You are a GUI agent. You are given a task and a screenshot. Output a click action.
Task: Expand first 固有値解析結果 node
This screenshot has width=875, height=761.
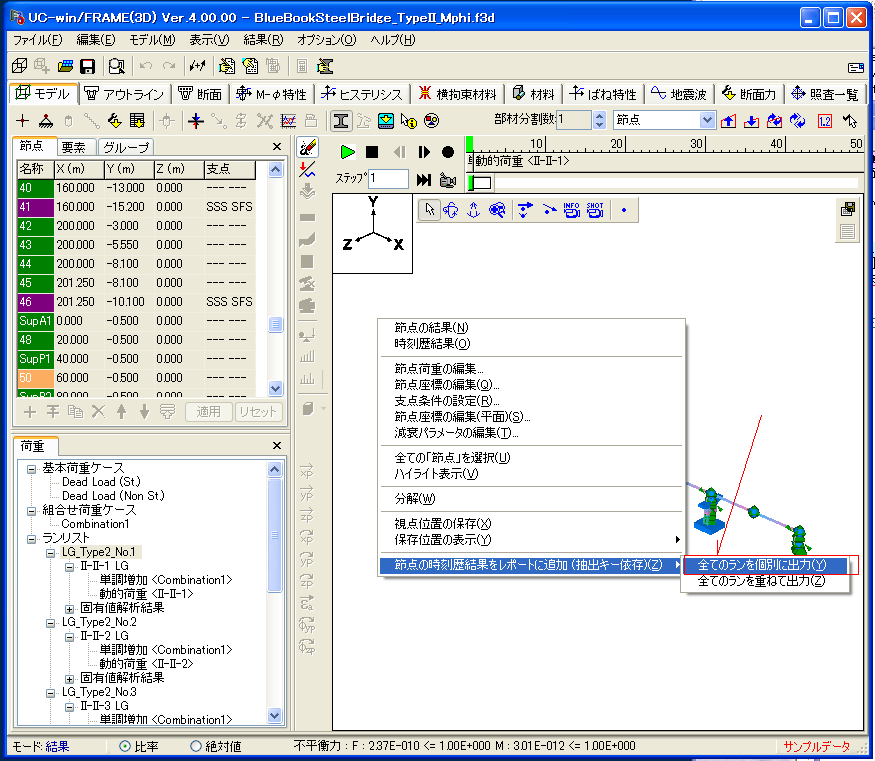click(69, 609)
